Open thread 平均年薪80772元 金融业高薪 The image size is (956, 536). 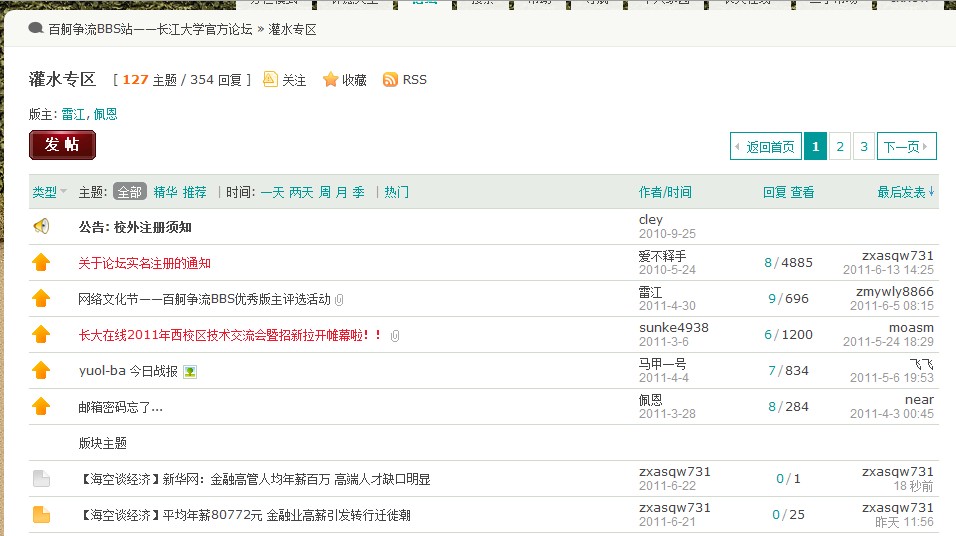[244, 515]
